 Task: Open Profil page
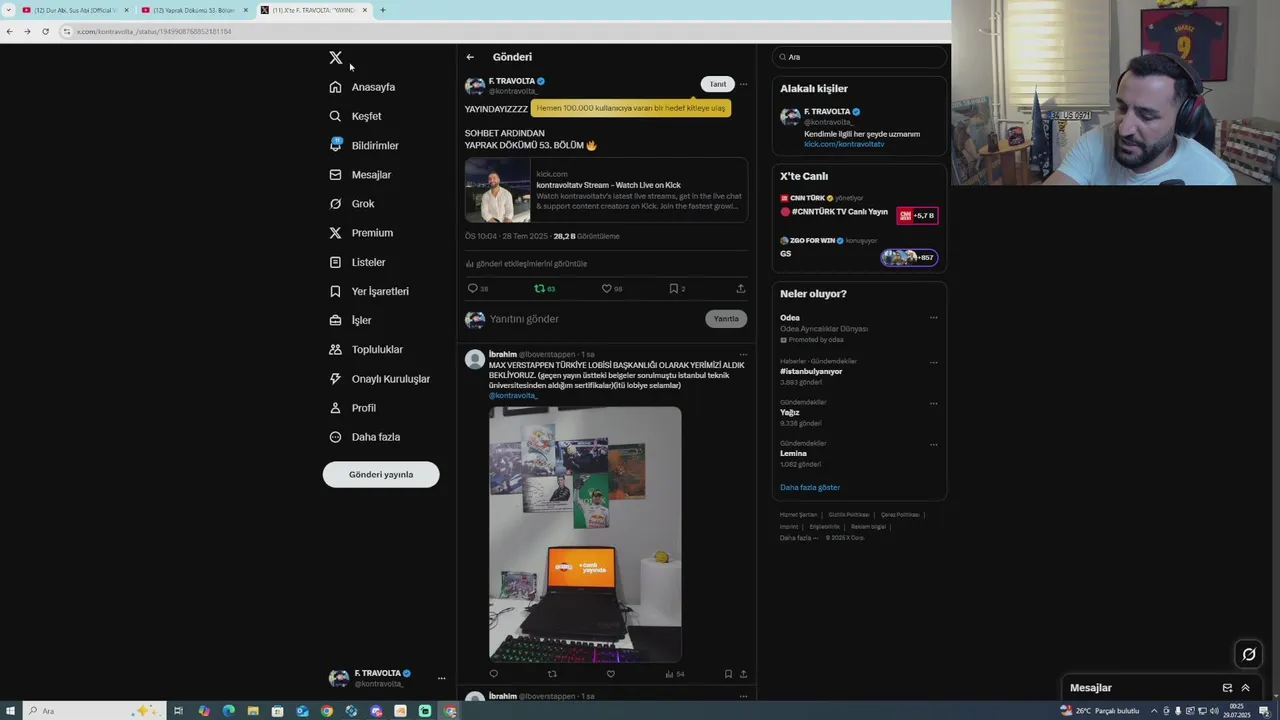tap(353, 408)
